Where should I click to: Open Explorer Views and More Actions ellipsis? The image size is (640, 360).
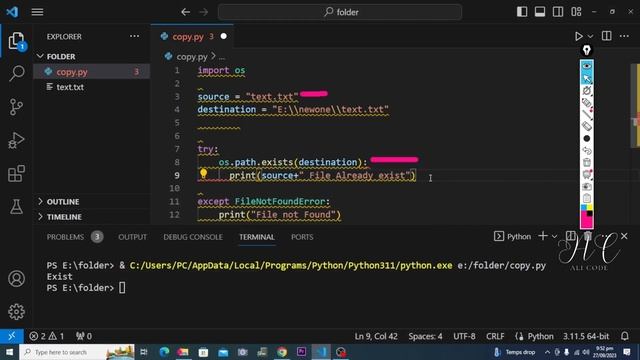coord(134,36)
